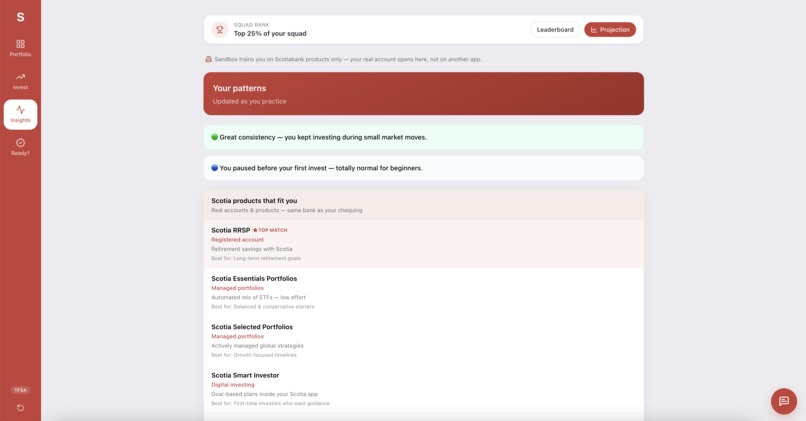Click the TFSA badge in the sidebar
Screen dimensions: 806x421
tap(20, 390)
